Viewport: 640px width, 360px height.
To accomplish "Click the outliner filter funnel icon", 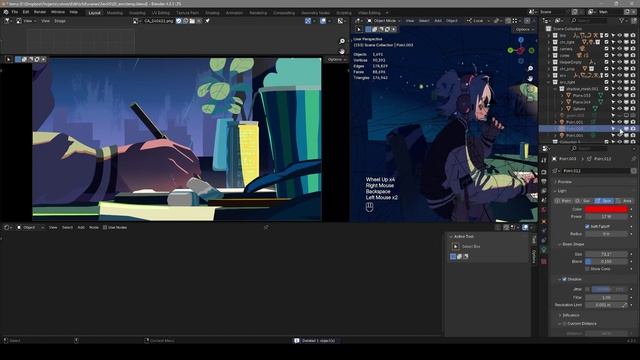I will click(622, 20).
